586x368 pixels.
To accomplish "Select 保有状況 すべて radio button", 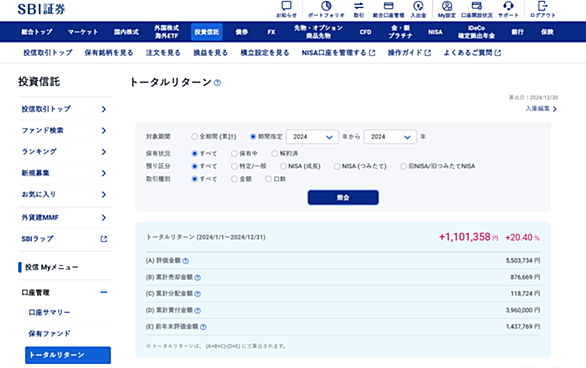I will click(x=194, y=154).
